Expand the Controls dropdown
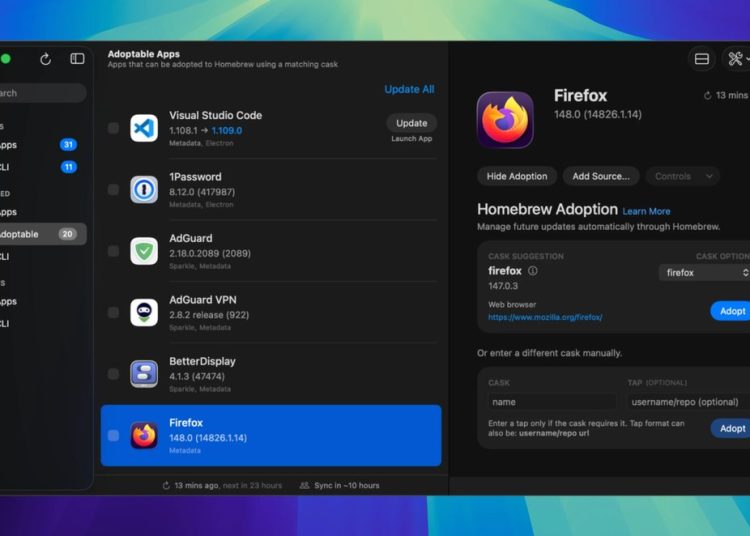 [x=682, y=176]
